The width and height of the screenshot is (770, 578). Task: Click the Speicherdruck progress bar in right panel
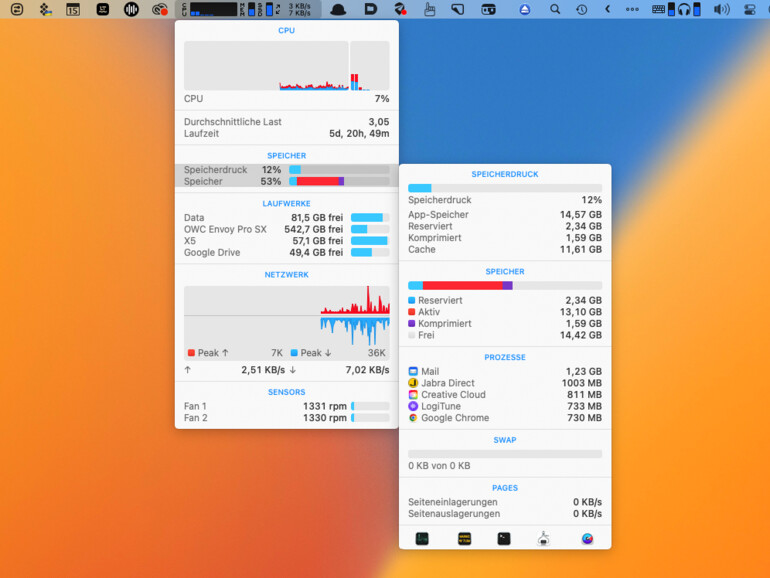pos(505,188)
